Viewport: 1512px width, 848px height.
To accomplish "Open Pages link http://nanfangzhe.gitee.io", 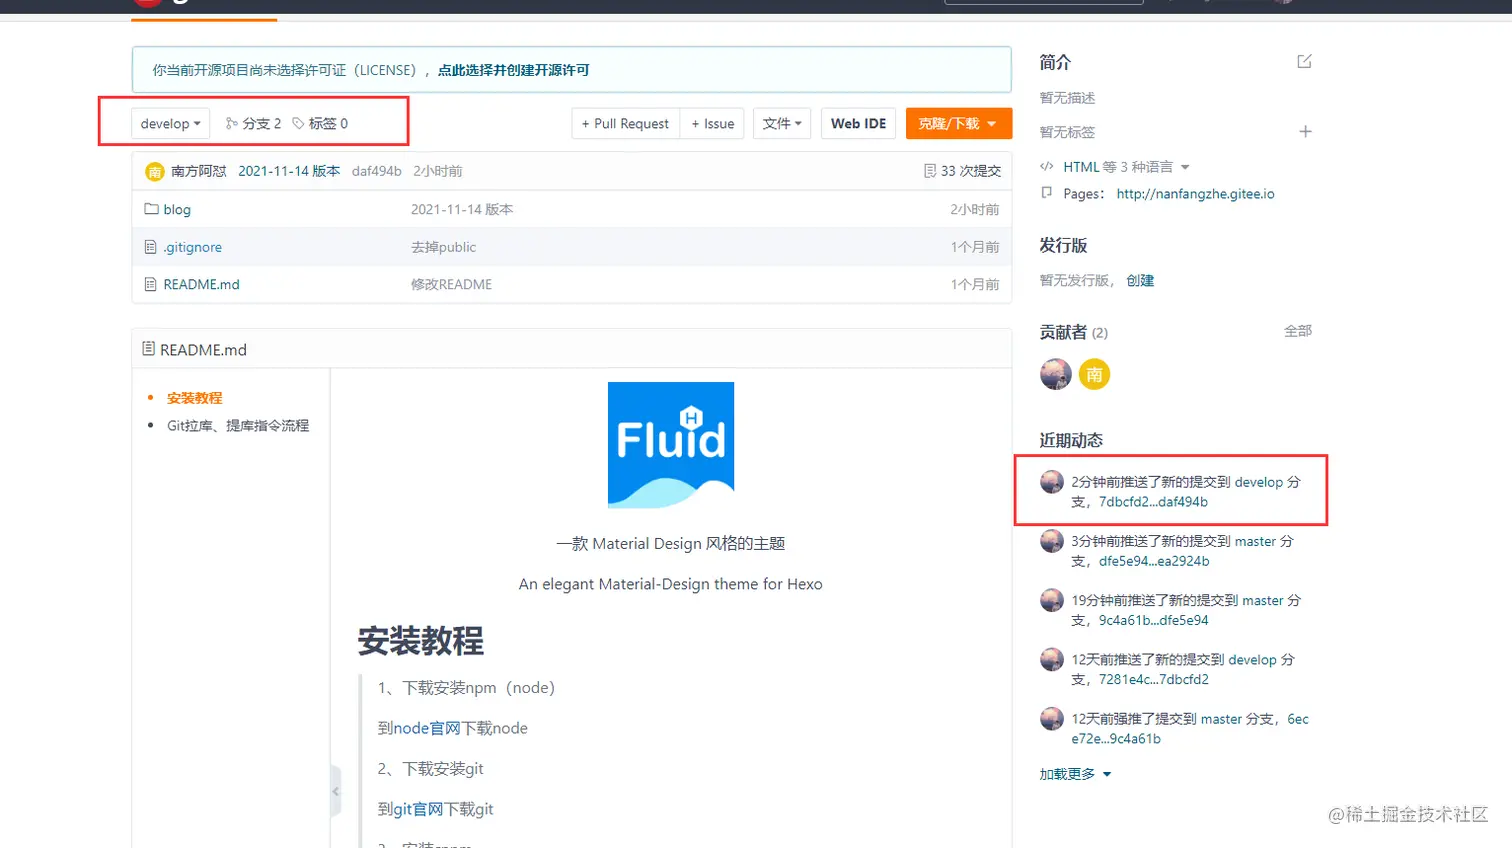I will 1195,194.
